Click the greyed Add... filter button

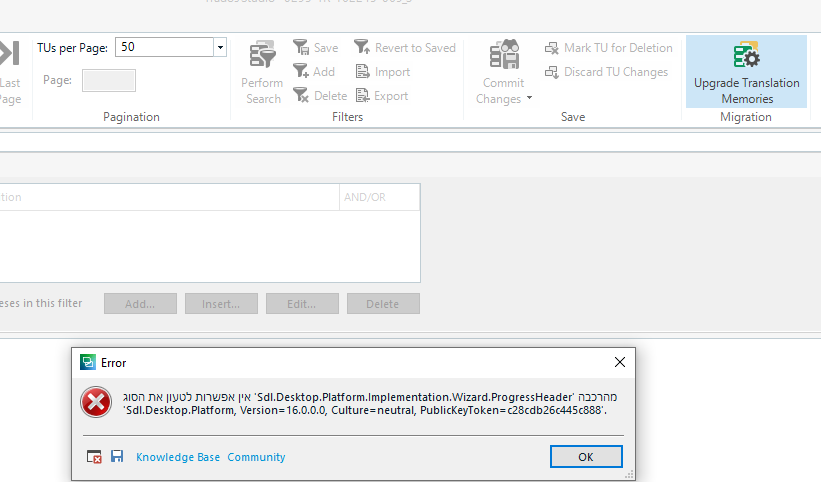[x=140, y=304]
